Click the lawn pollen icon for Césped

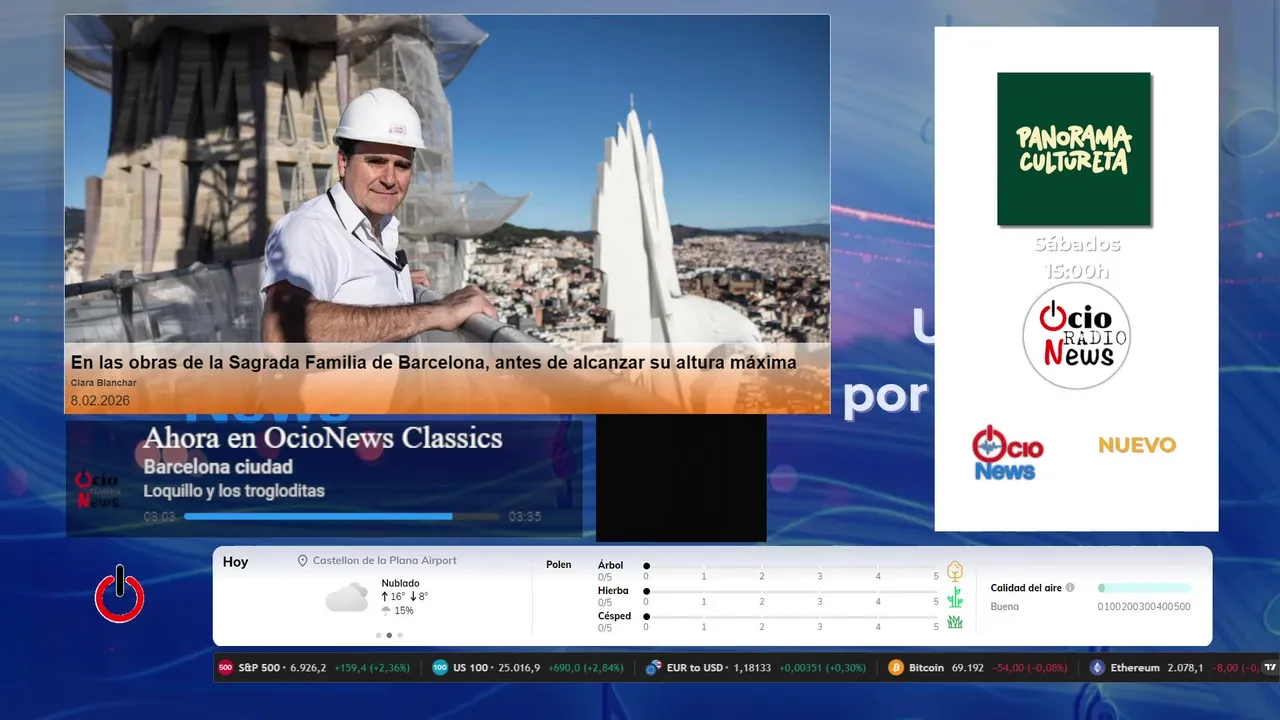point(955,622)
